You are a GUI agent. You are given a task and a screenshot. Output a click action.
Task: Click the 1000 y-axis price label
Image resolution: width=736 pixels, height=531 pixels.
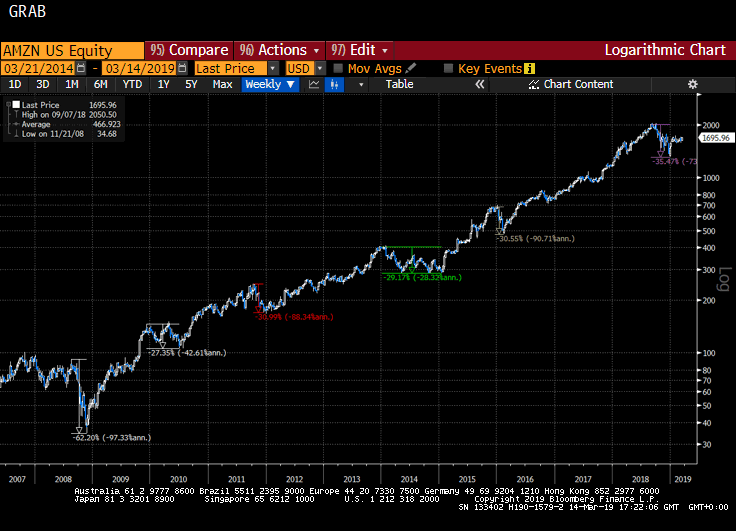pyautogui.click(x=711, y=178)
